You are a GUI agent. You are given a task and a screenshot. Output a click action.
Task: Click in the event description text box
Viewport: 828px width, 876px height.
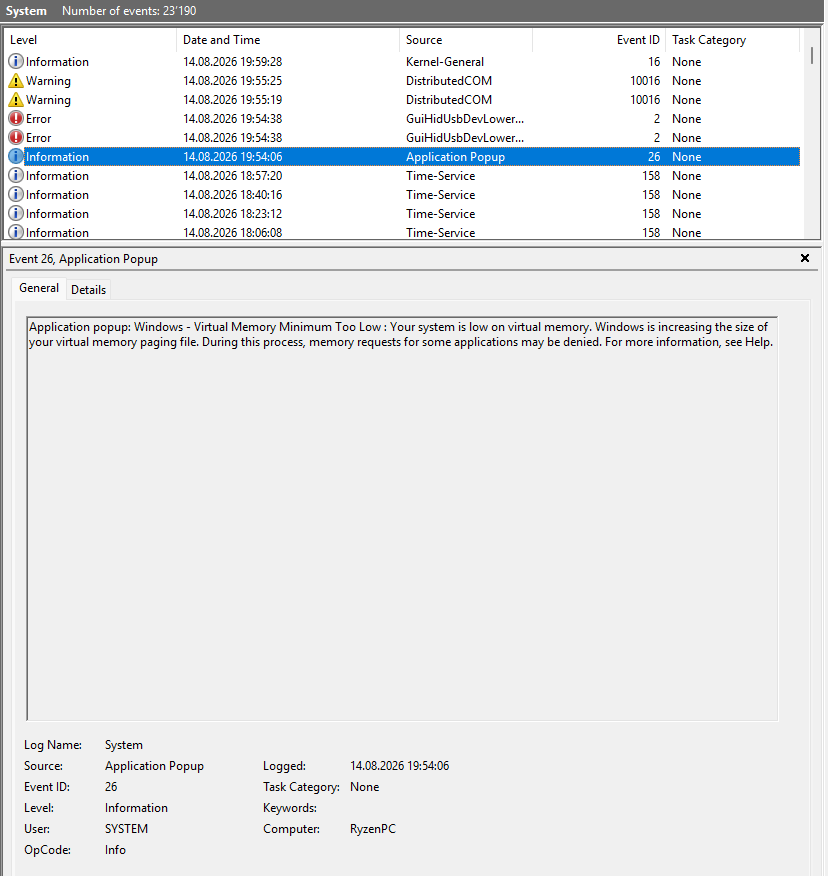(x=402, y=519)
